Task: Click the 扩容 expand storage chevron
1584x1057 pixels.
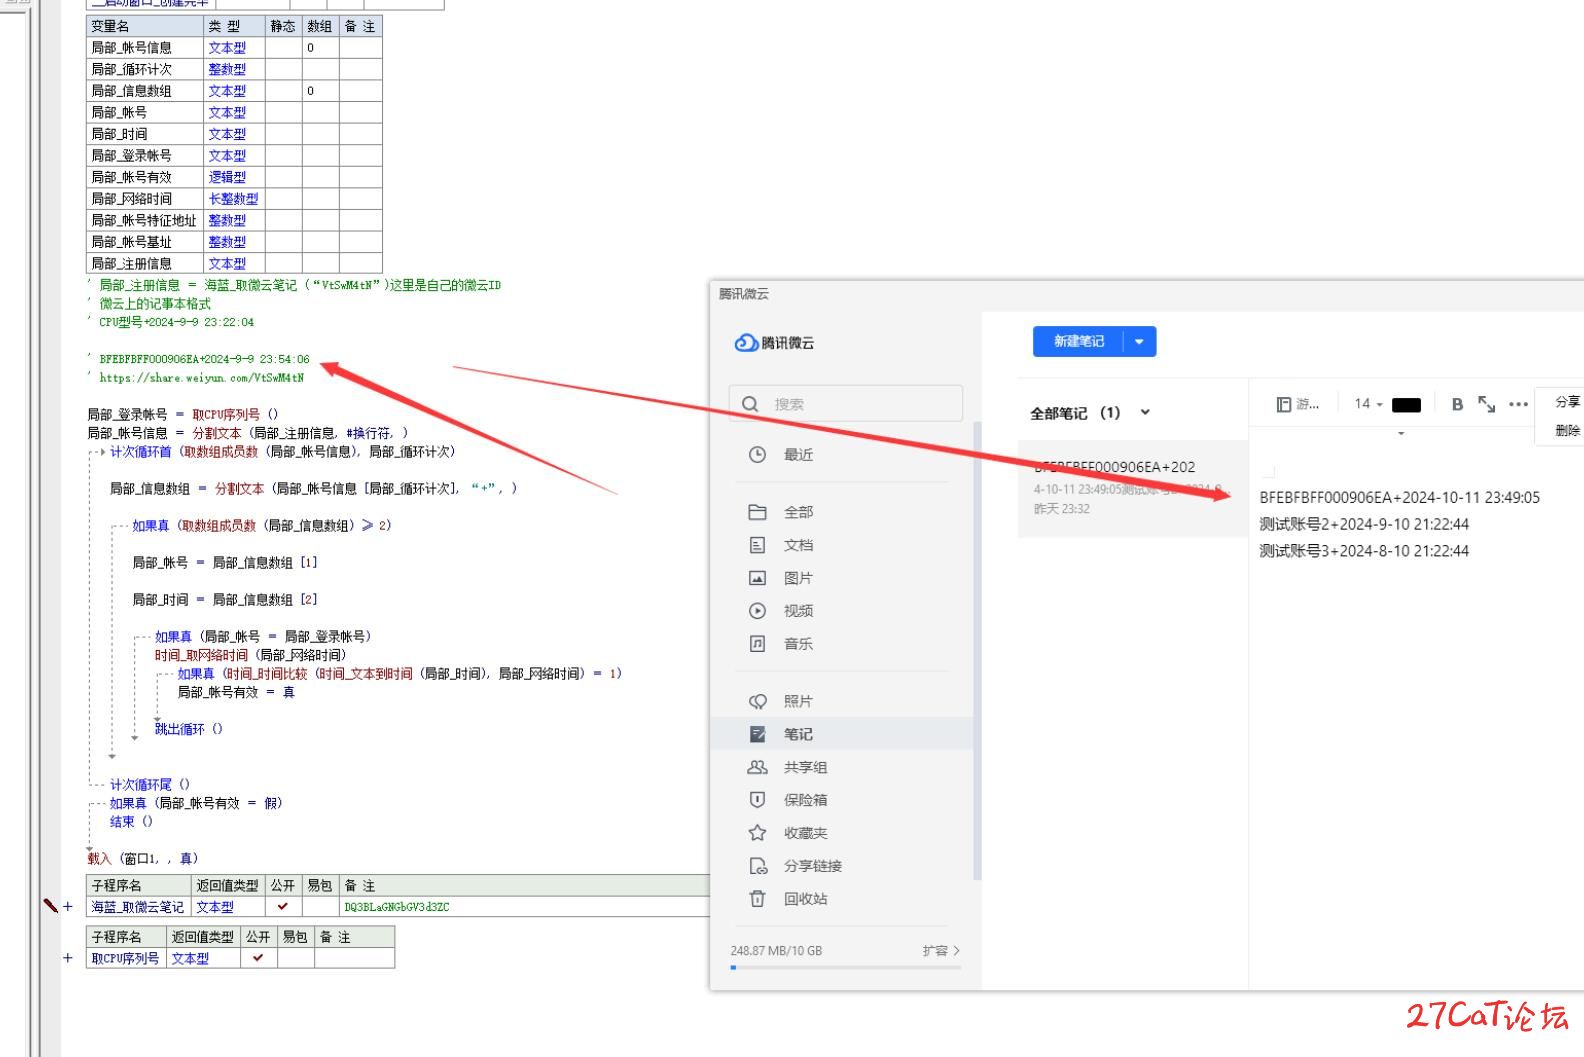Action: (956, 951)
